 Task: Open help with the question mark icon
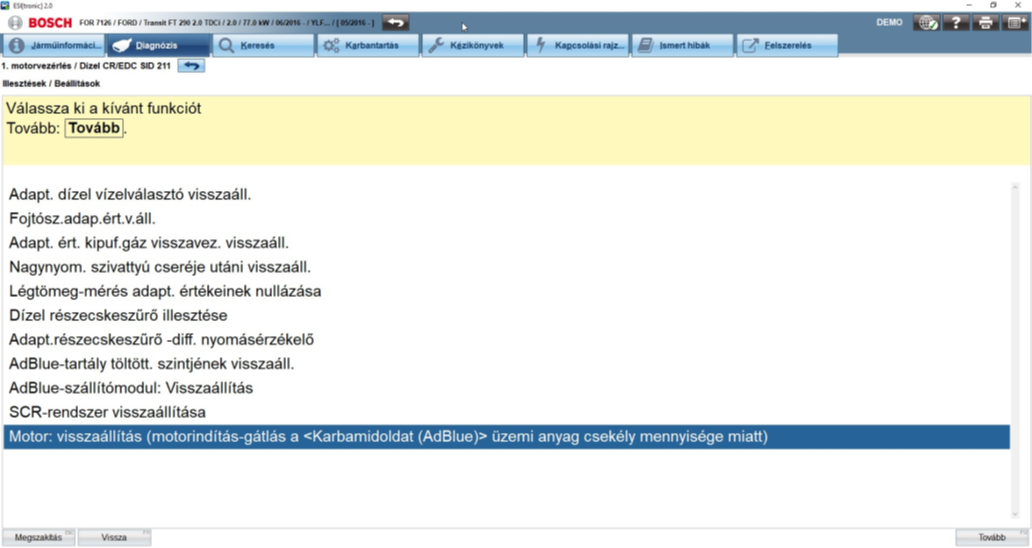click(956, 22)
